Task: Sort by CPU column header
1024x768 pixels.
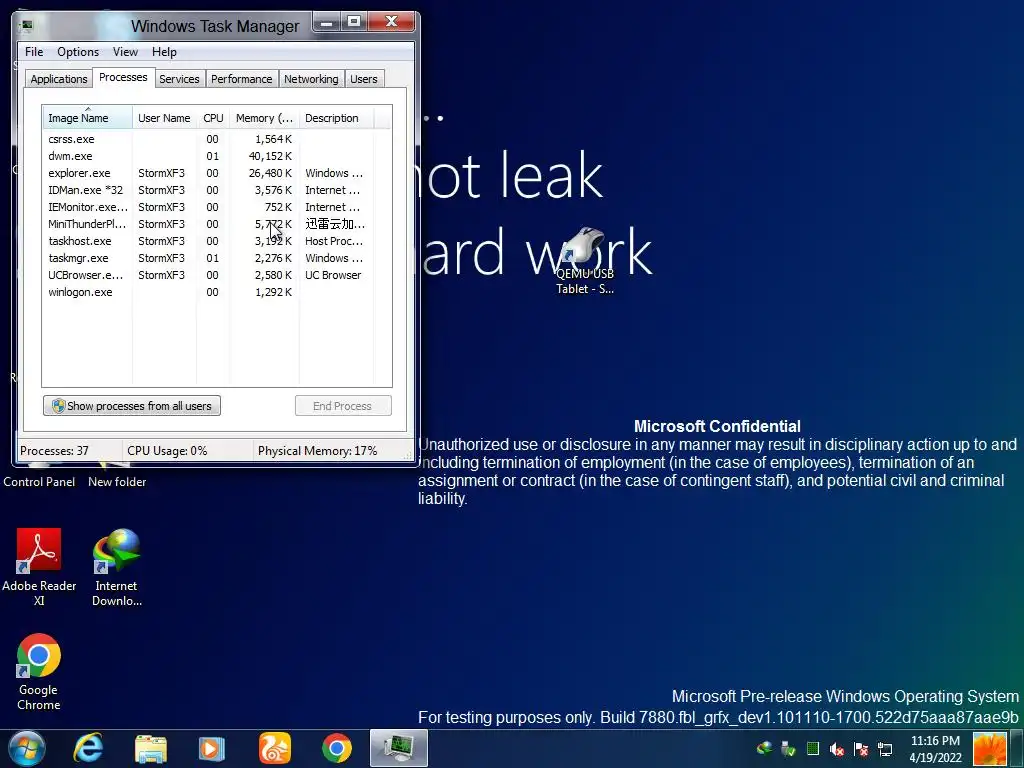Action: [213, 118]
